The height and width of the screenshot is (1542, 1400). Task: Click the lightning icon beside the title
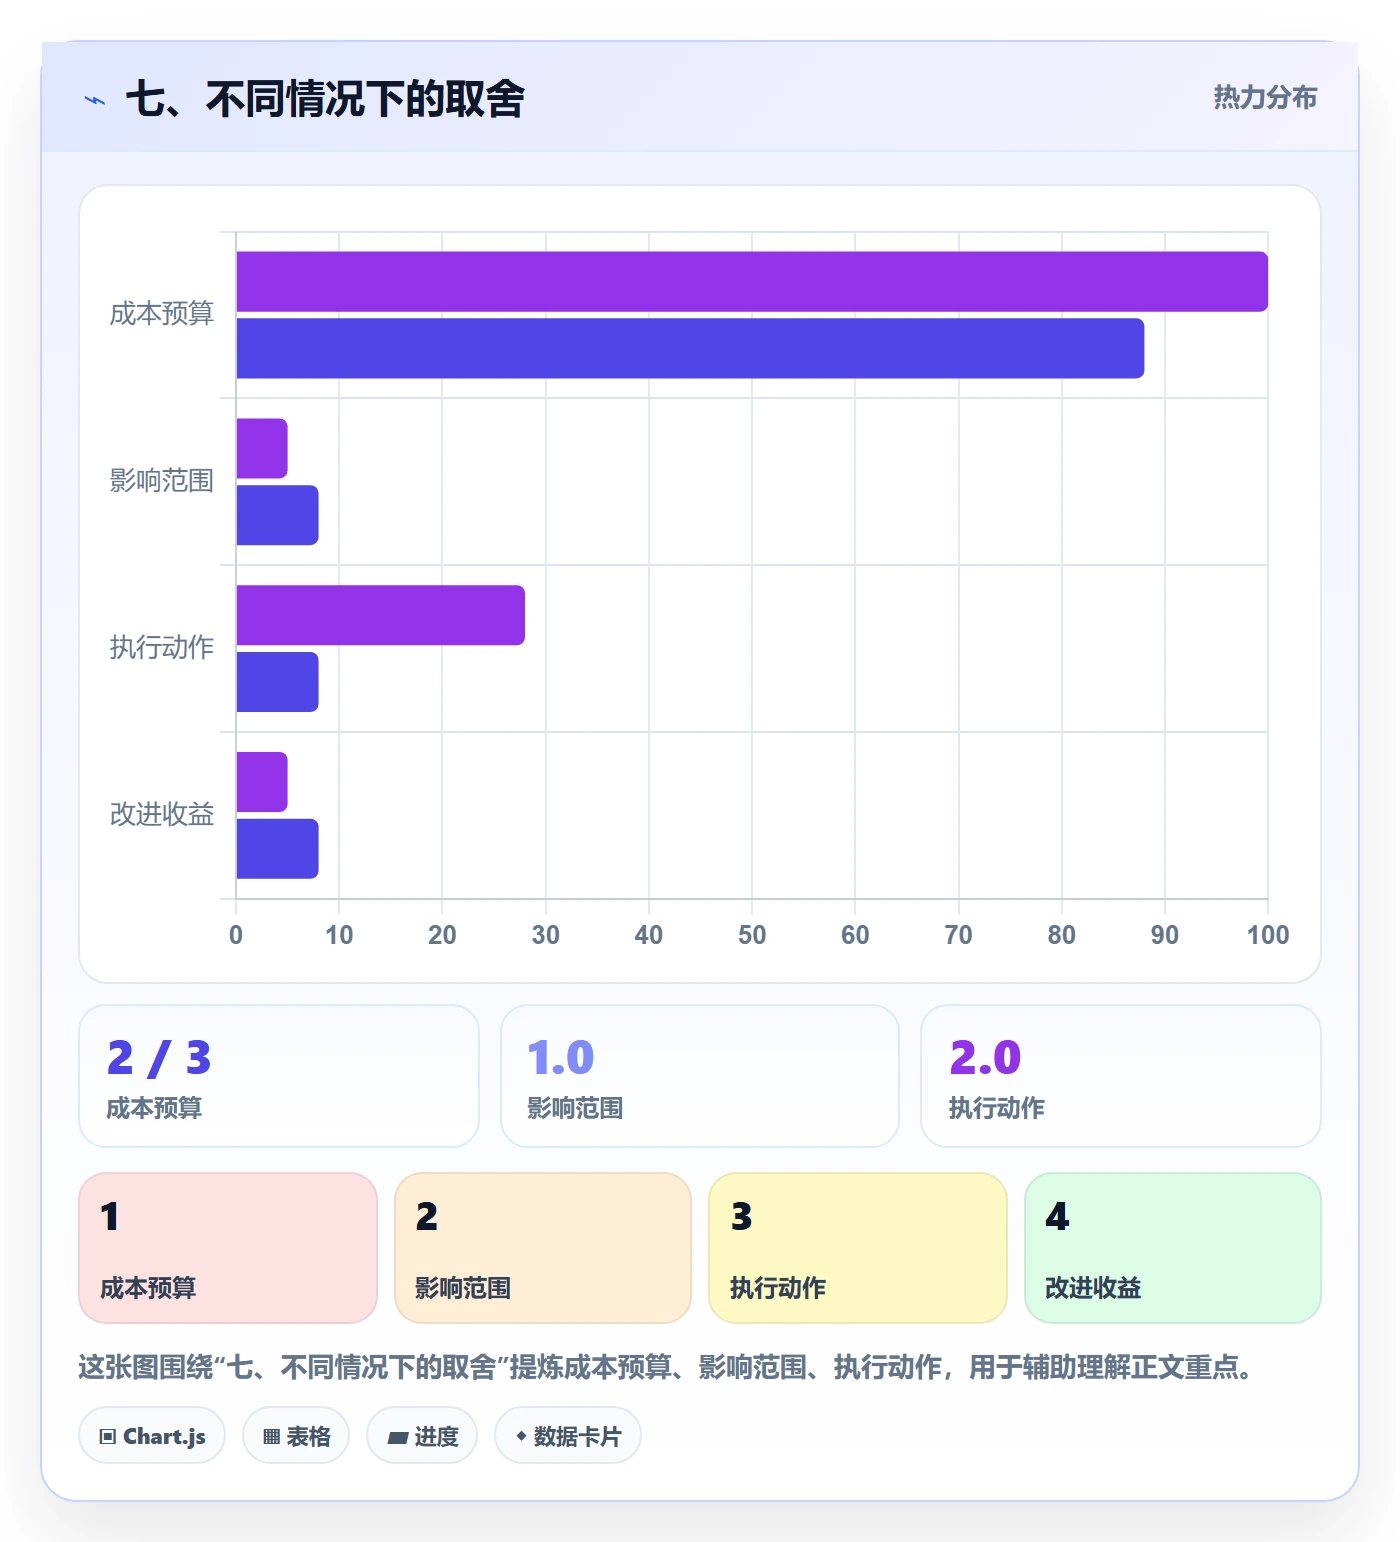pyautogui.click(x=95, y=100)
